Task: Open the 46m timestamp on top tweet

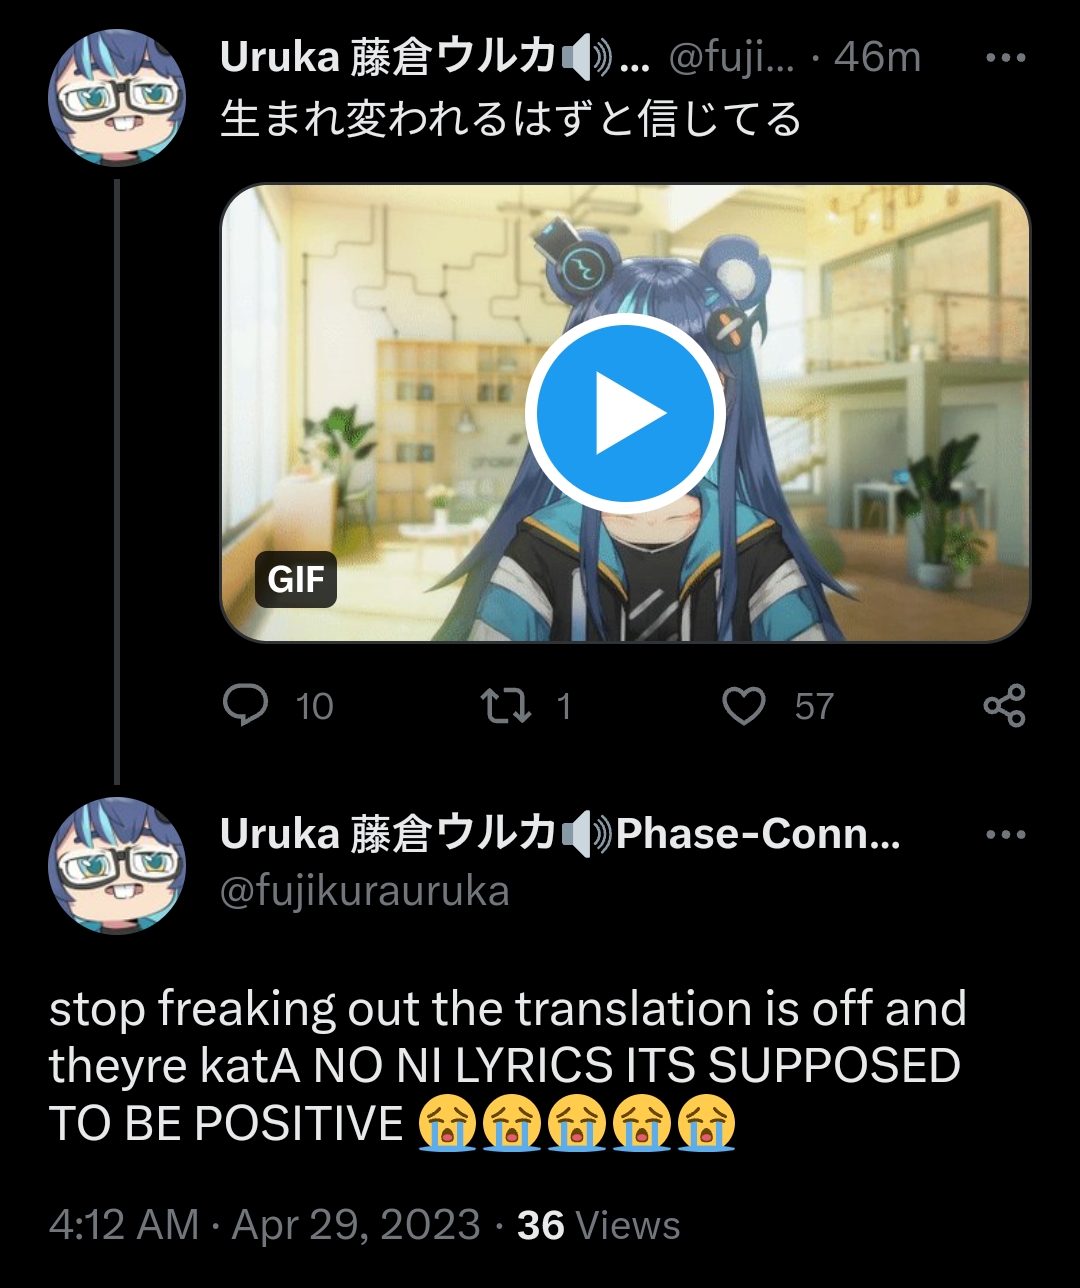Action: (877, 57)
